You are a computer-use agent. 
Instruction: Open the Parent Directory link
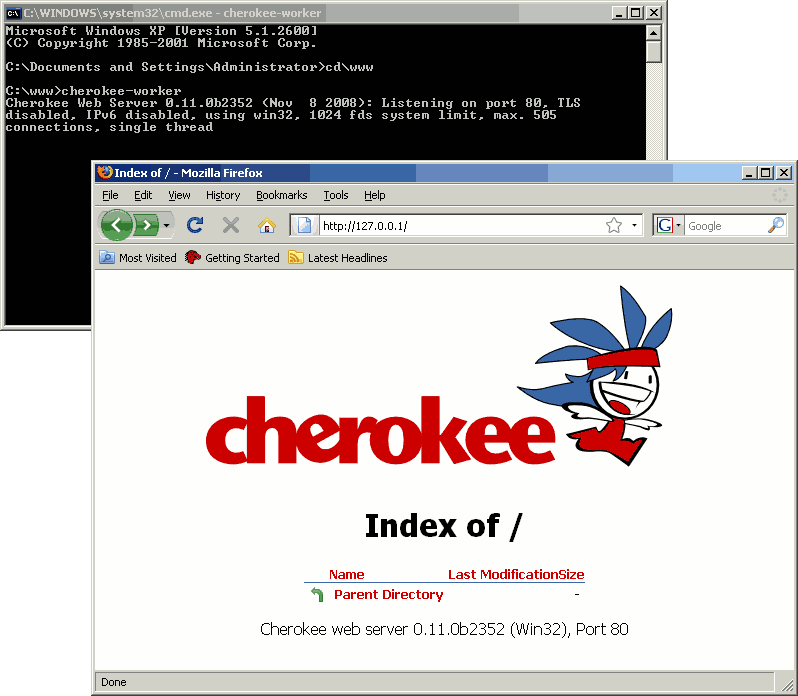(388, 595)
